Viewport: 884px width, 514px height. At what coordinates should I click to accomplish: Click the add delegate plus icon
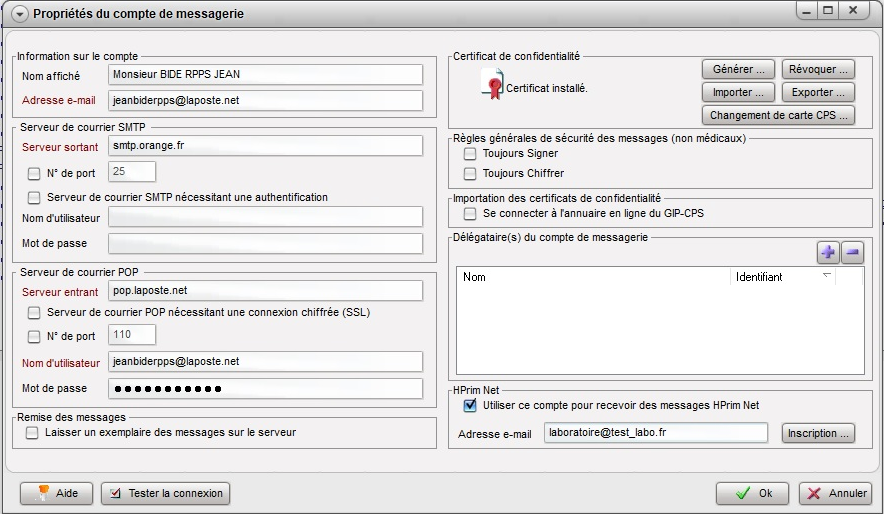828,253
